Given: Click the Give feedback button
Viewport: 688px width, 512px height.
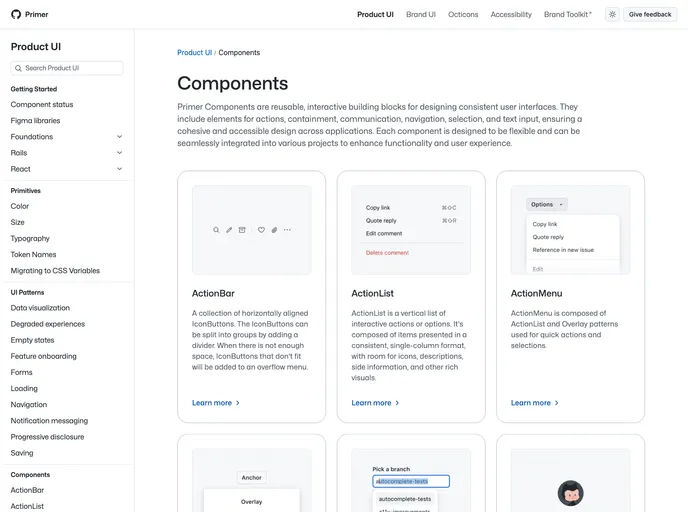Looking at the screenshot, I should pos(650,14).
